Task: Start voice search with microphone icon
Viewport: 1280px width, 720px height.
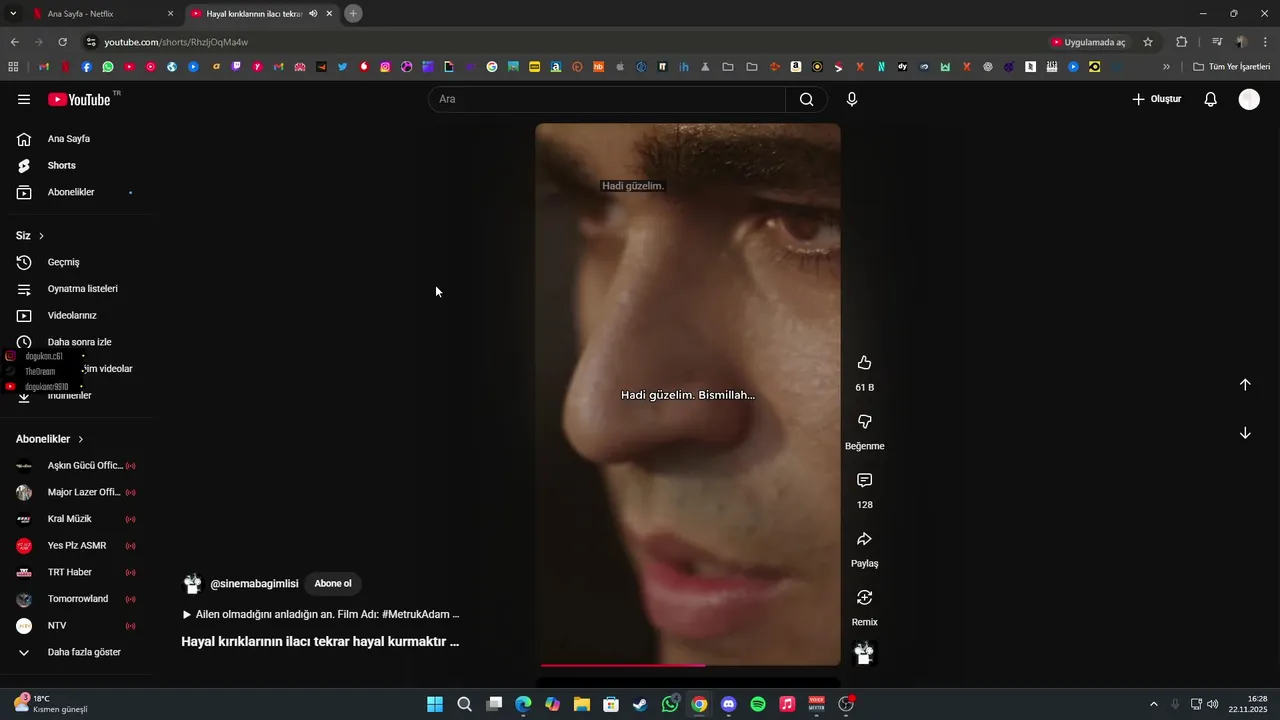Action: [x=852, y=99]
